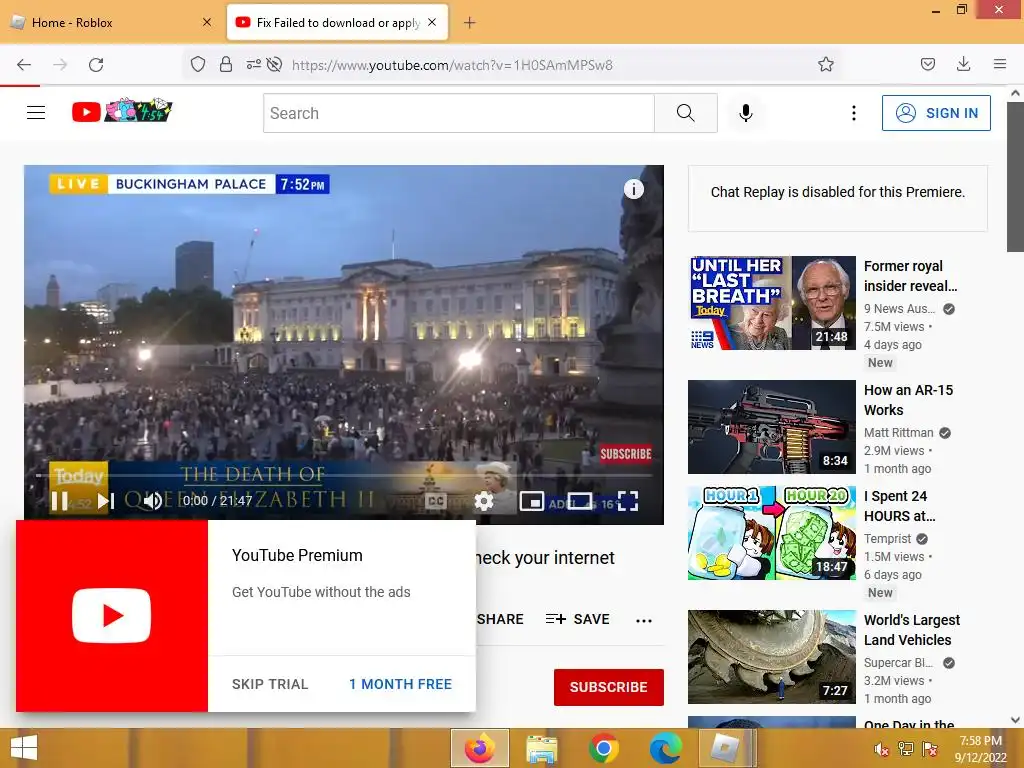Click Firefox icon in the taskbar

point(480,748)
